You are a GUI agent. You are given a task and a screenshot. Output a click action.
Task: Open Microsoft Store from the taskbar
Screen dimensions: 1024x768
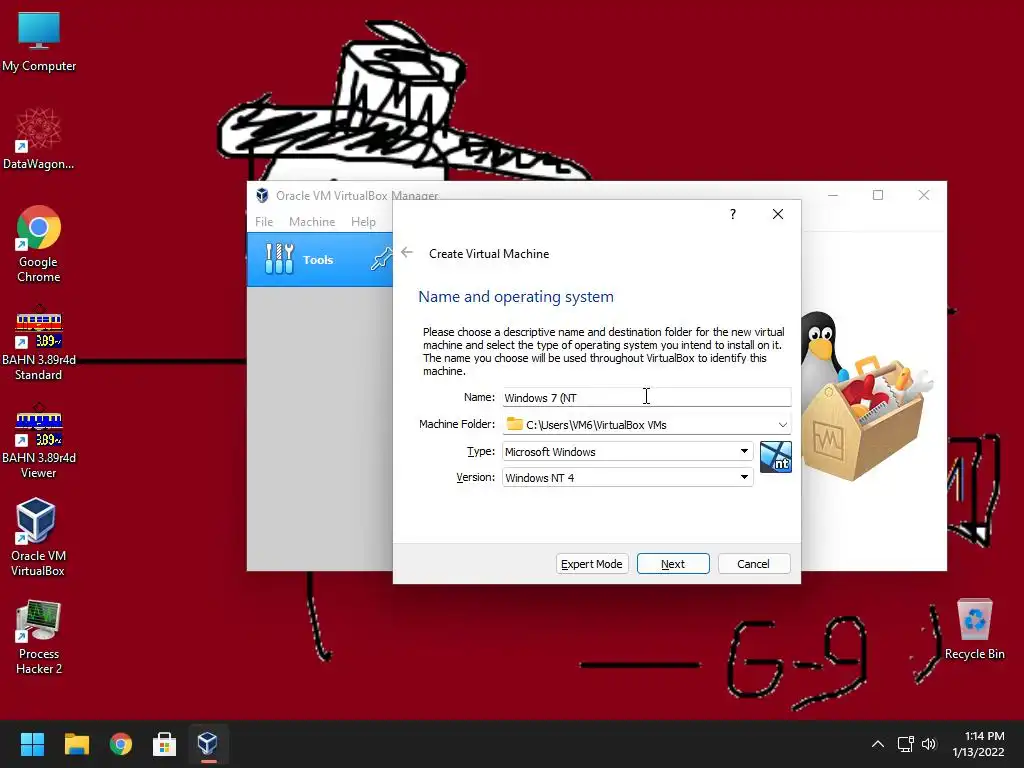(x=165, y=744)
